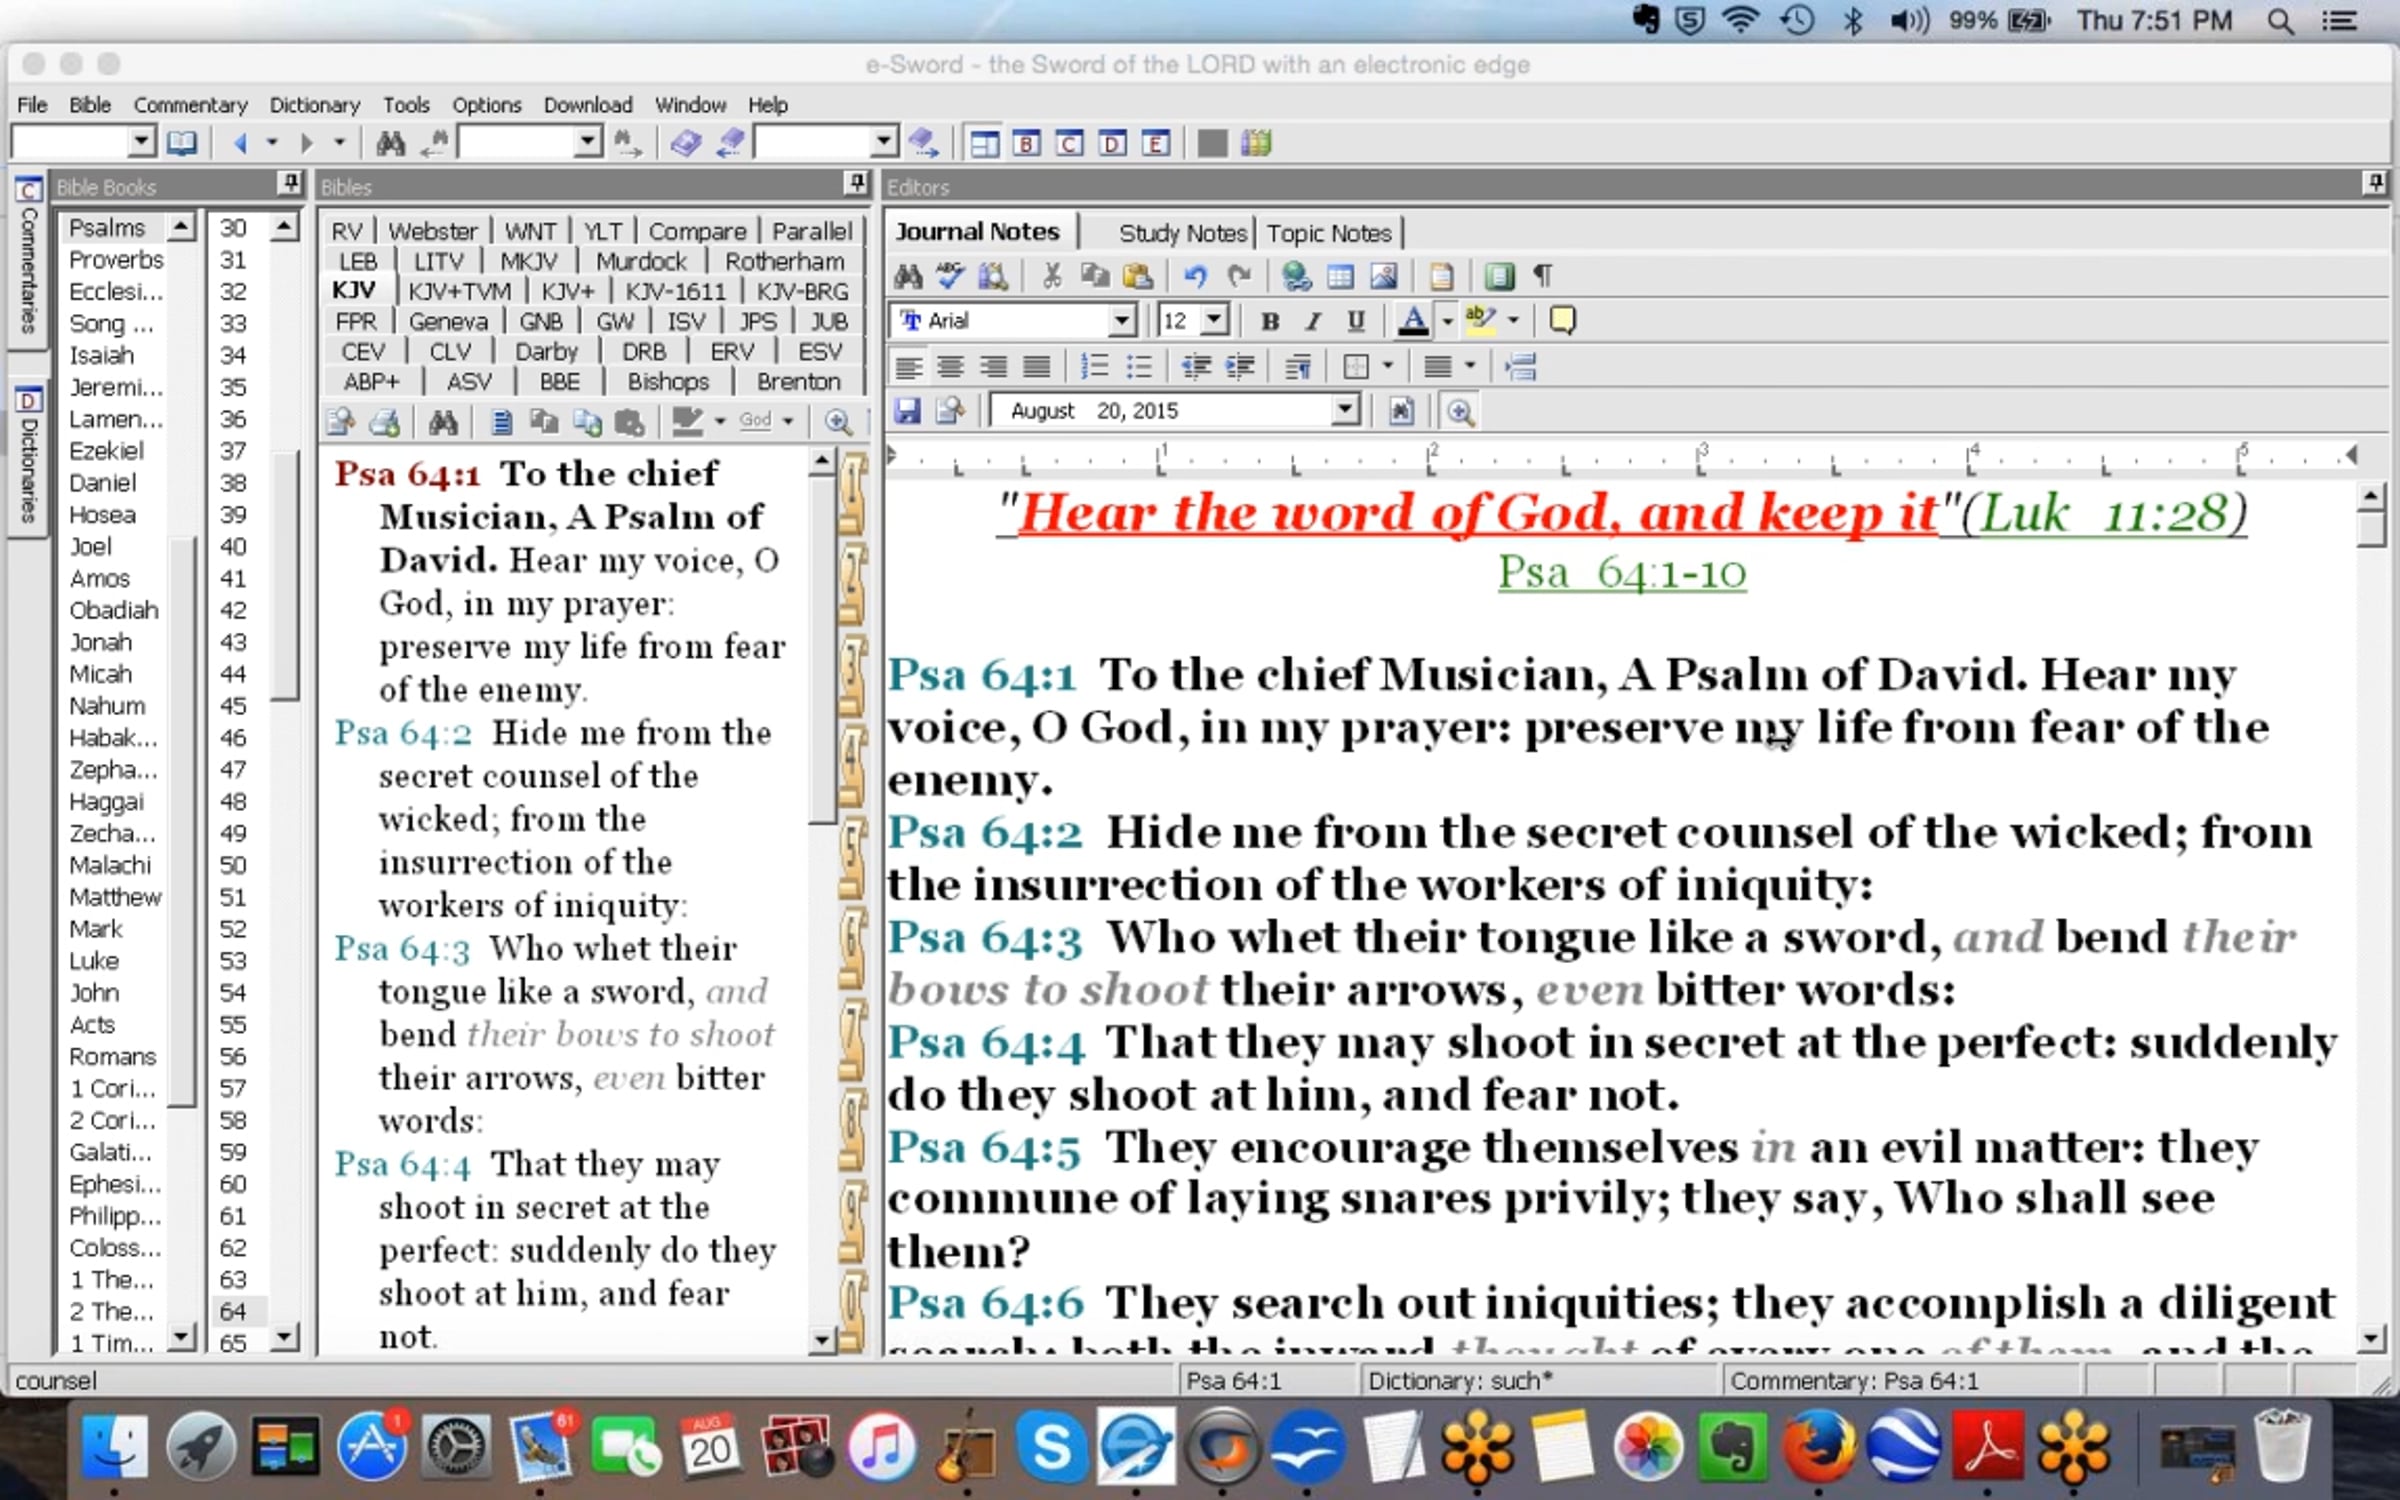Toggle italic formatting in editor
Viewport: 2400px width, 1500px height.
click(1313, 321)
